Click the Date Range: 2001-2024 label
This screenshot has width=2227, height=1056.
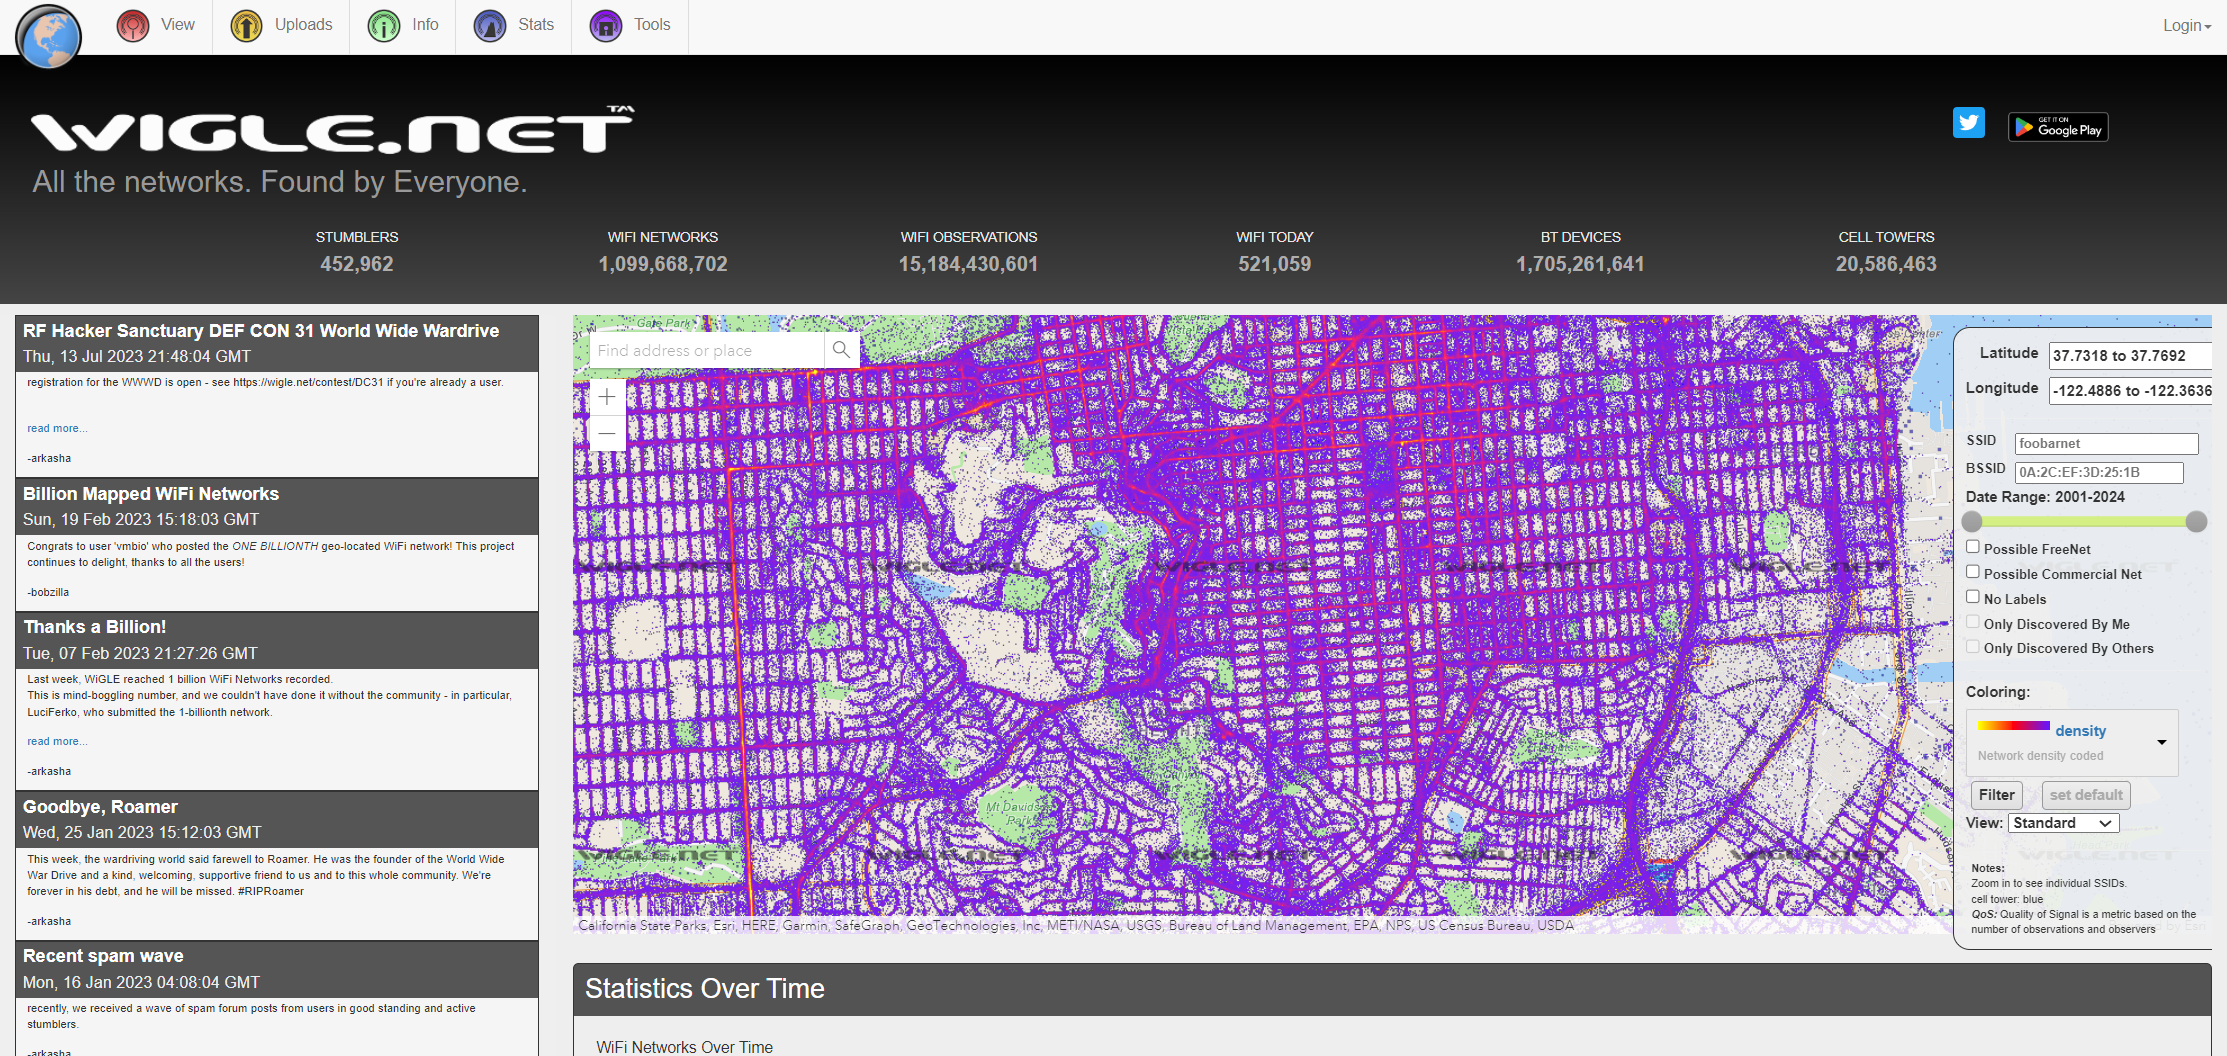(2045, 497)
